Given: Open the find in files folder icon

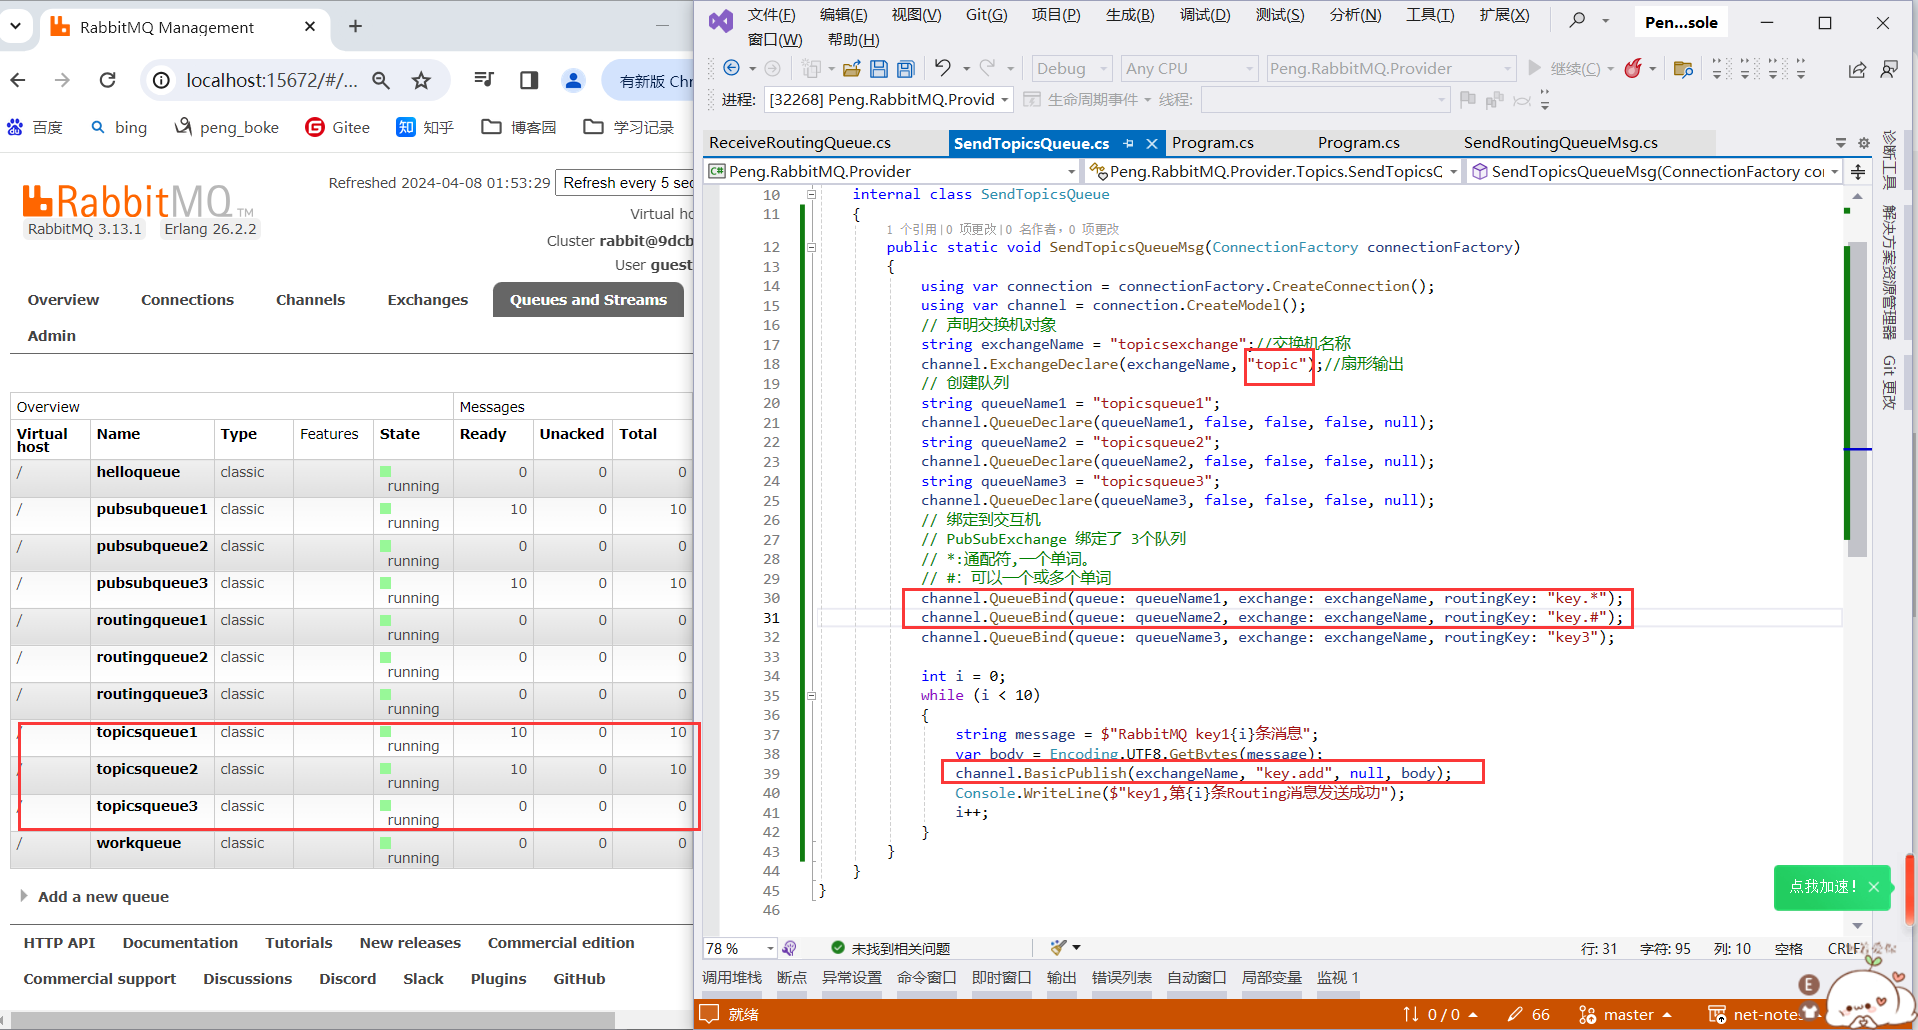Looking at the screenshot, I should coord(1683,69).
